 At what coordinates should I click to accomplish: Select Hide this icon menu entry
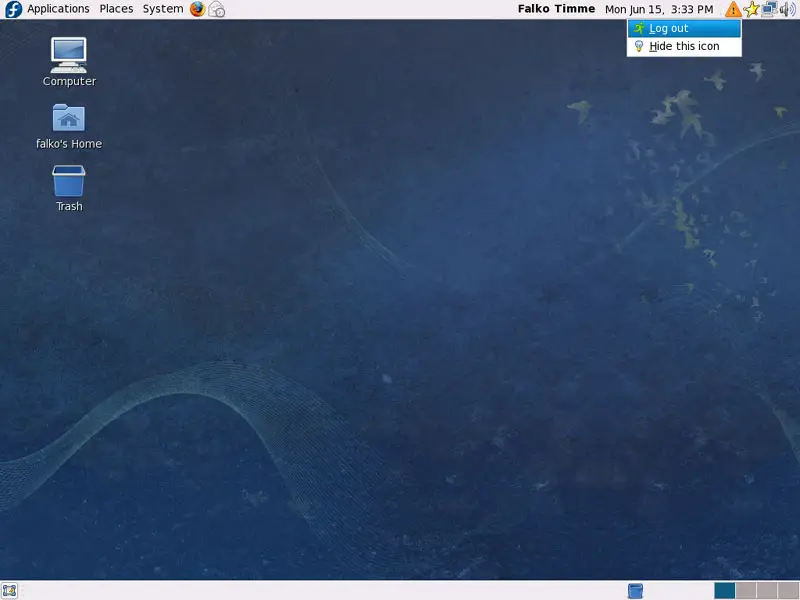pyautogui.click(x=684, y=46)
